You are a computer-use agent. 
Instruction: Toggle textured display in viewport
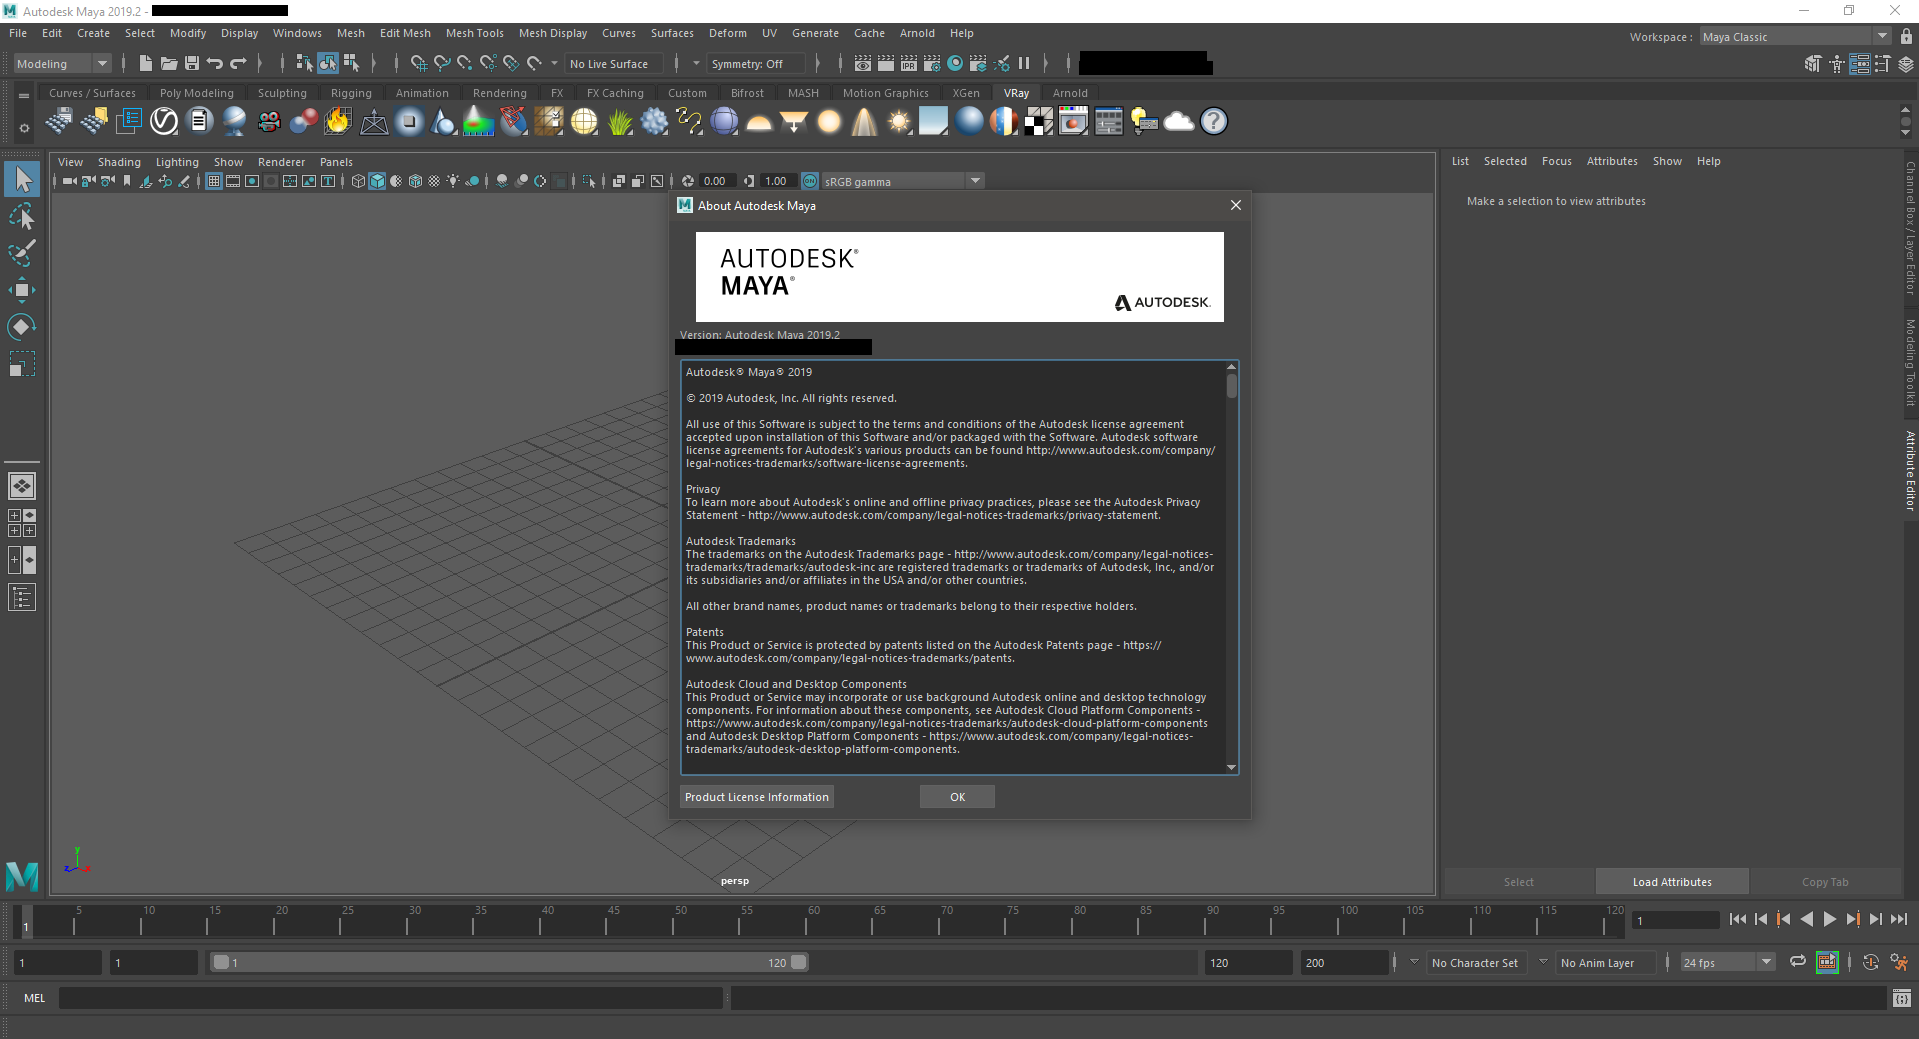pyautogui.click(x=434, y=181)
